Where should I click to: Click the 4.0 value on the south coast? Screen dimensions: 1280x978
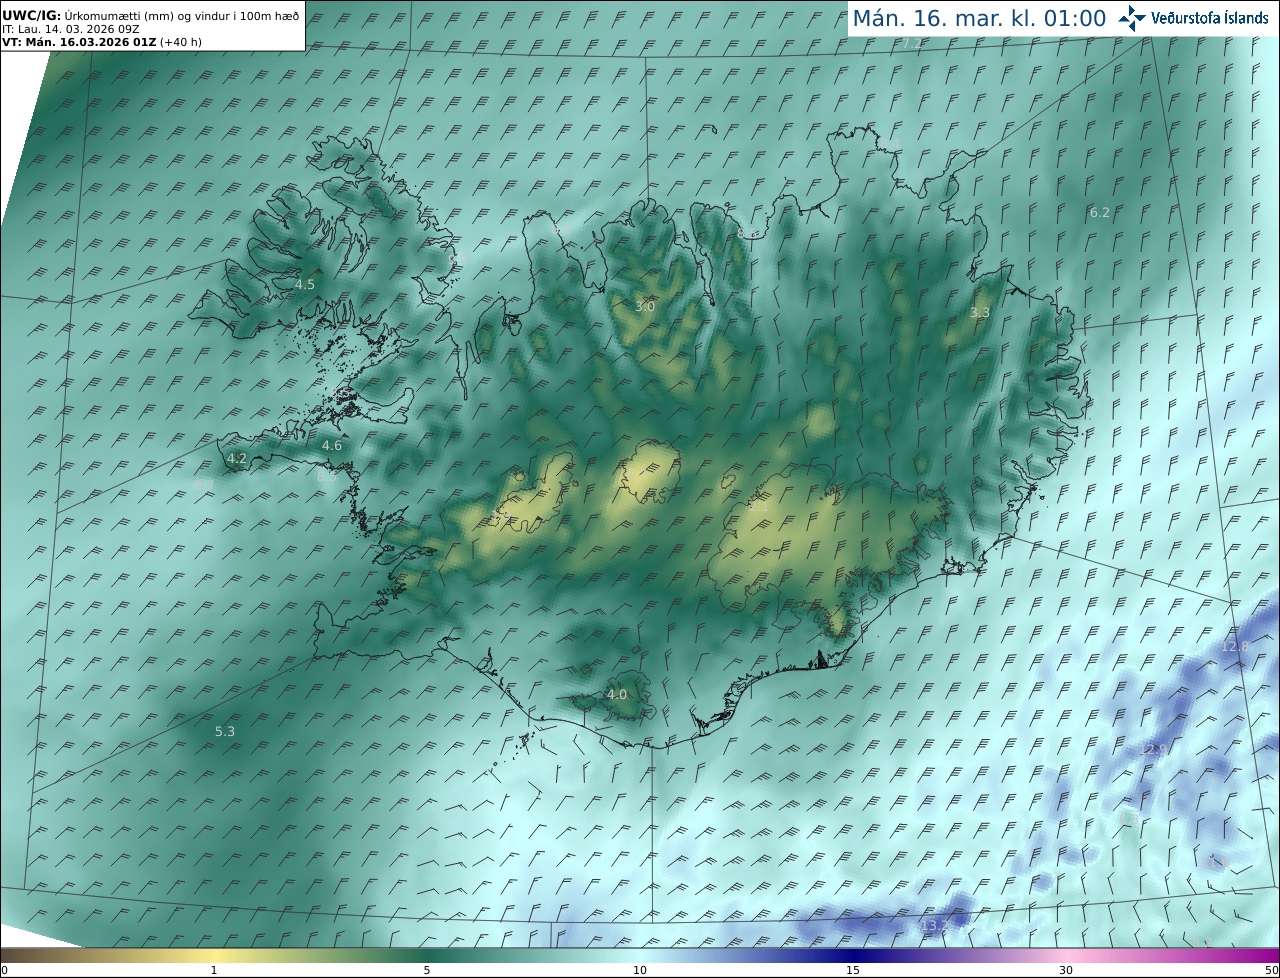pyautogui.click(x=617, y=694)
